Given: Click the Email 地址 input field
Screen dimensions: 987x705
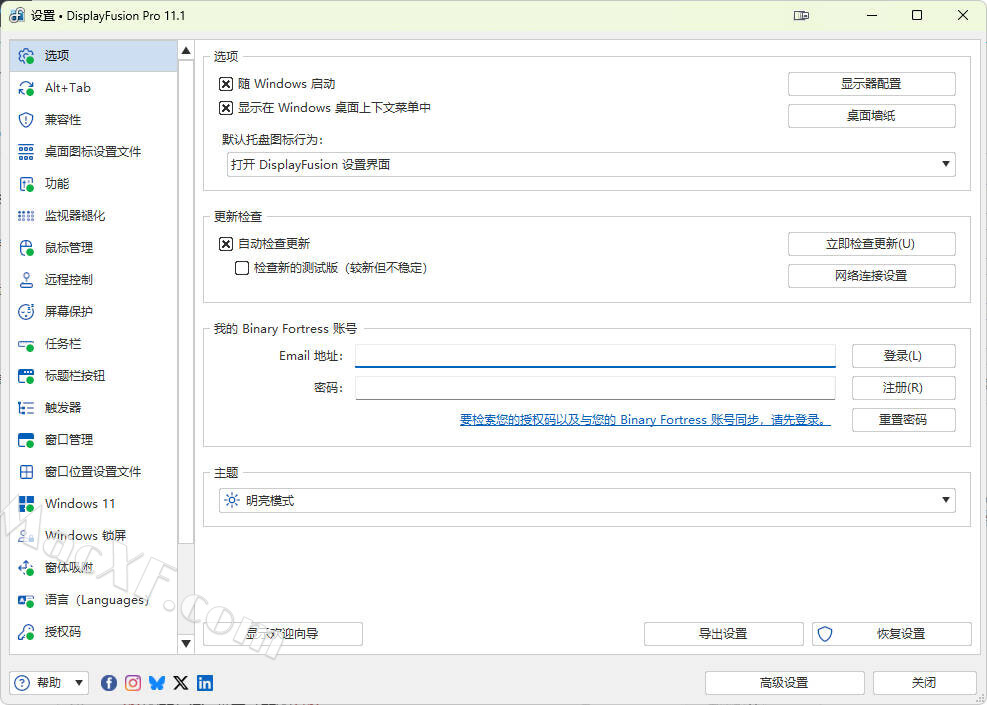Looking at the screenshot, I should [595, 356].
